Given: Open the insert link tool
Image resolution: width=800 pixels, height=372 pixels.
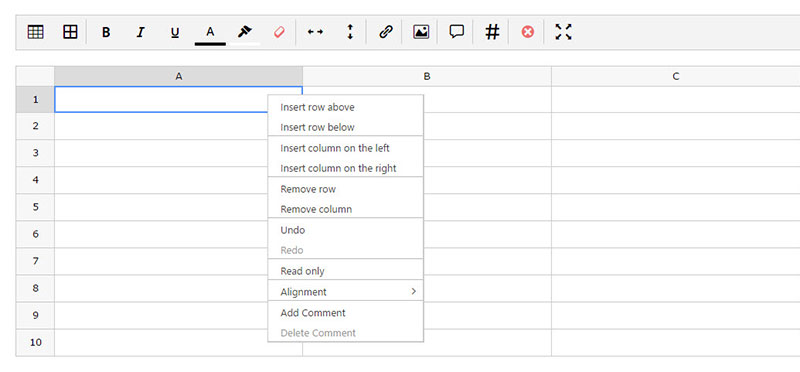Looking at the screenshot, I should pos(386,32).
